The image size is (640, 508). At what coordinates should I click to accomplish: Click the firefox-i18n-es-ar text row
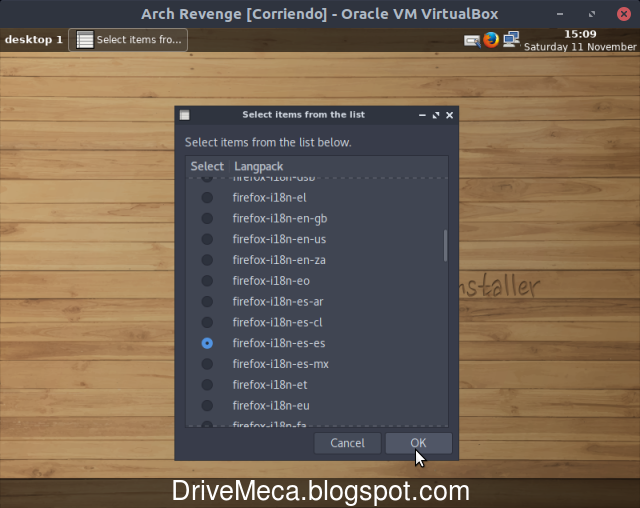click(278, 302)
